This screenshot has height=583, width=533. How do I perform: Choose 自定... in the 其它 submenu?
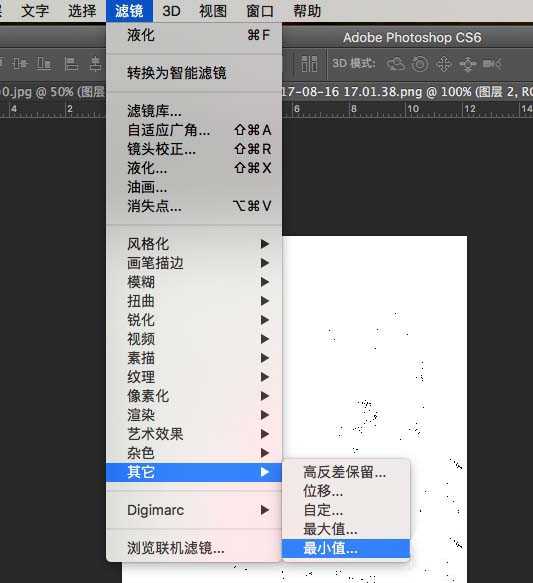(346, 510)
